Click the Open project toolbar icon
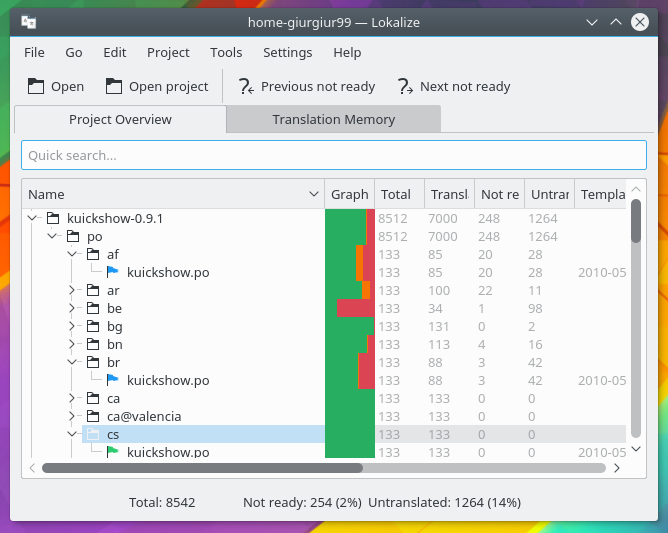Image resolution: width=668 pixels, height=533 pixels. point(114,86)
